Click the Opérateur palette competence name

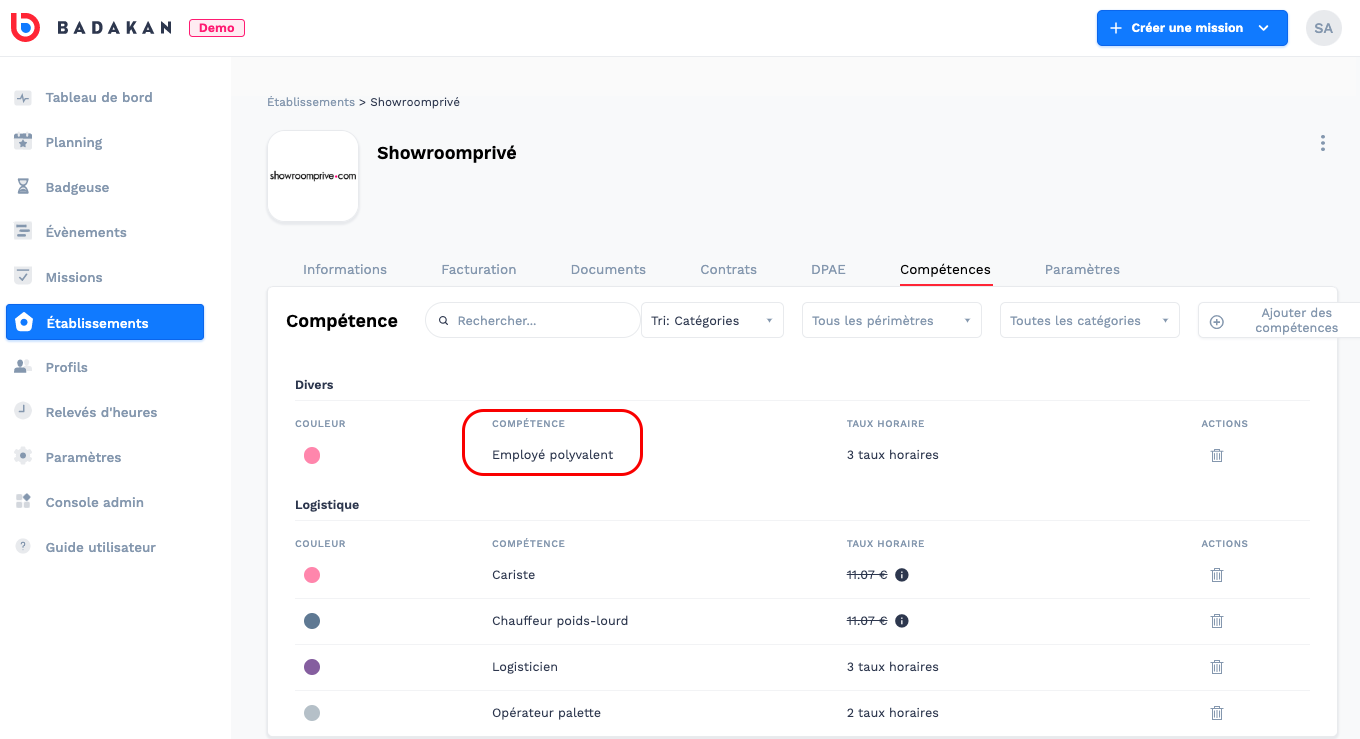tap(546, 713)
